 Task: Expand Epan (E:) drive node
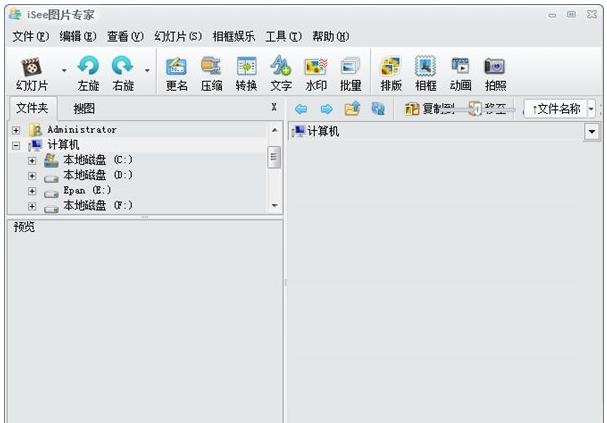[32, 191]
